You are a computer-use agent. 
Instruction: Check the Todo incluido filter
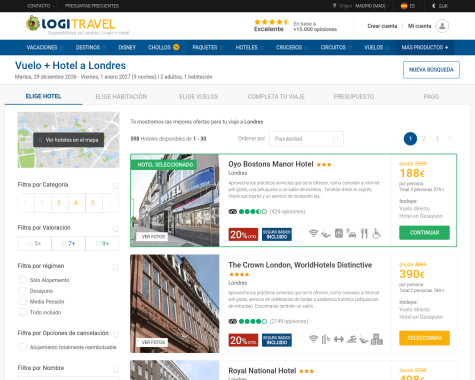[23, 312]
